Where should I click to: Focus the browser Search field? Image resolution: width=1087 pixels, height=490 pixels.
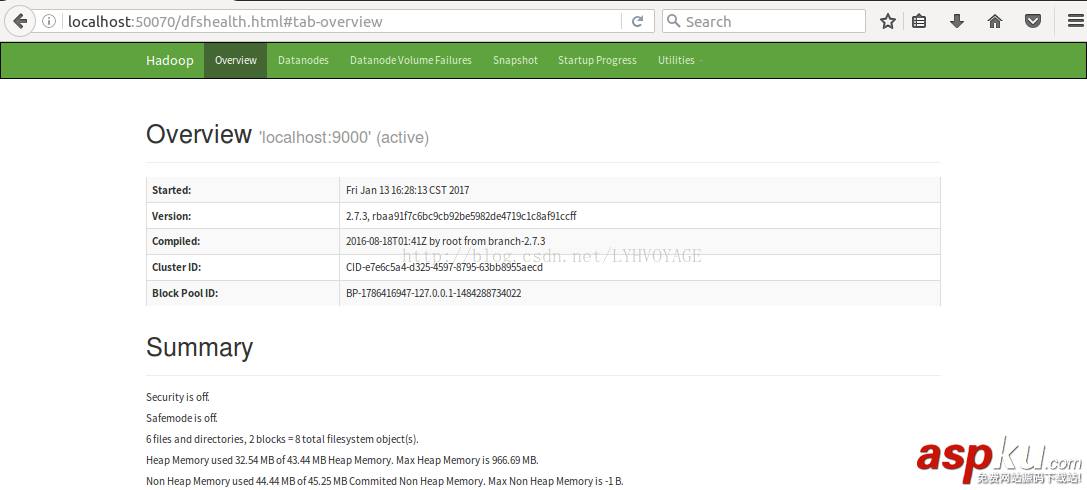[764, 21]
